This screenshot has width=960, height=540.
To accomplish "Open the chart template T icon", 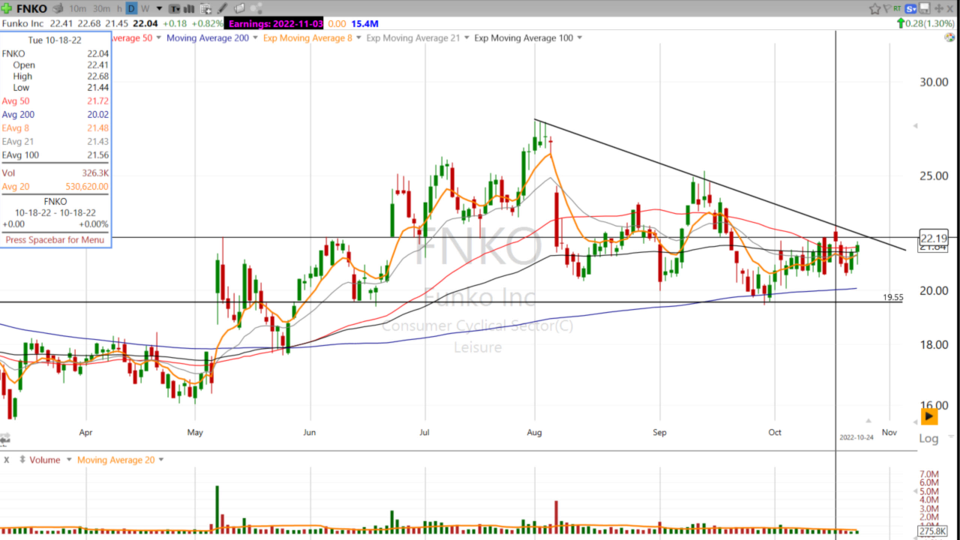I will (174, 9).
